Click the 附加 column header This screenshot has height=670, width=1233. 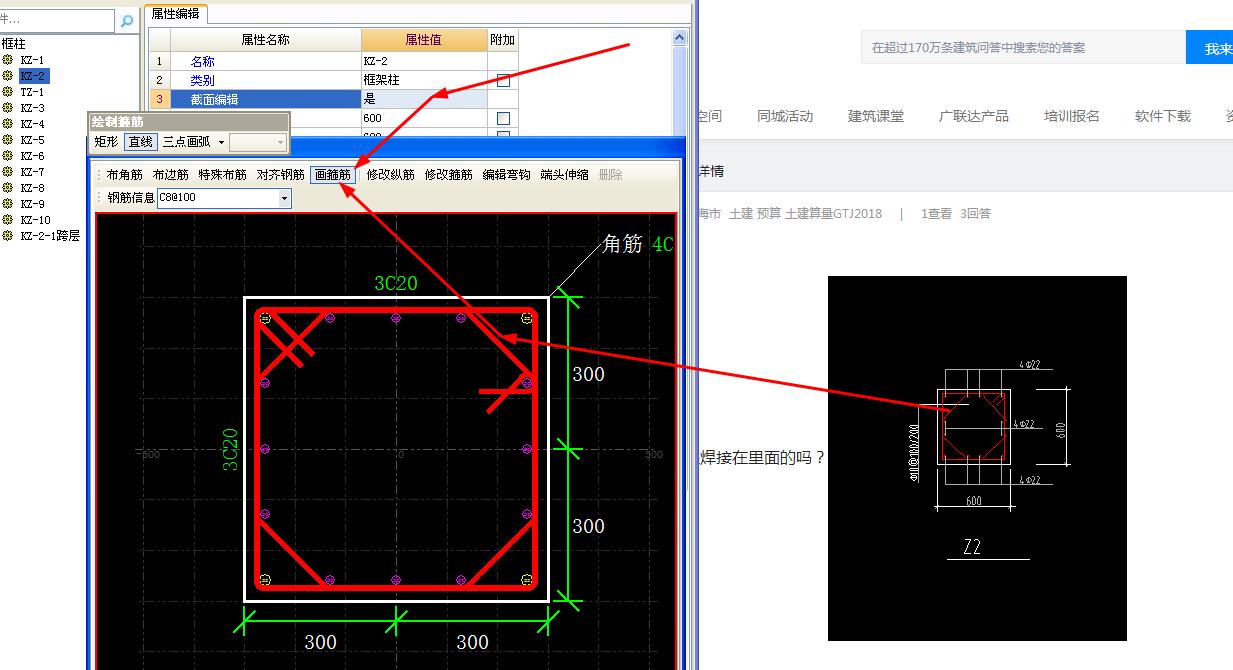coord(503,40)
